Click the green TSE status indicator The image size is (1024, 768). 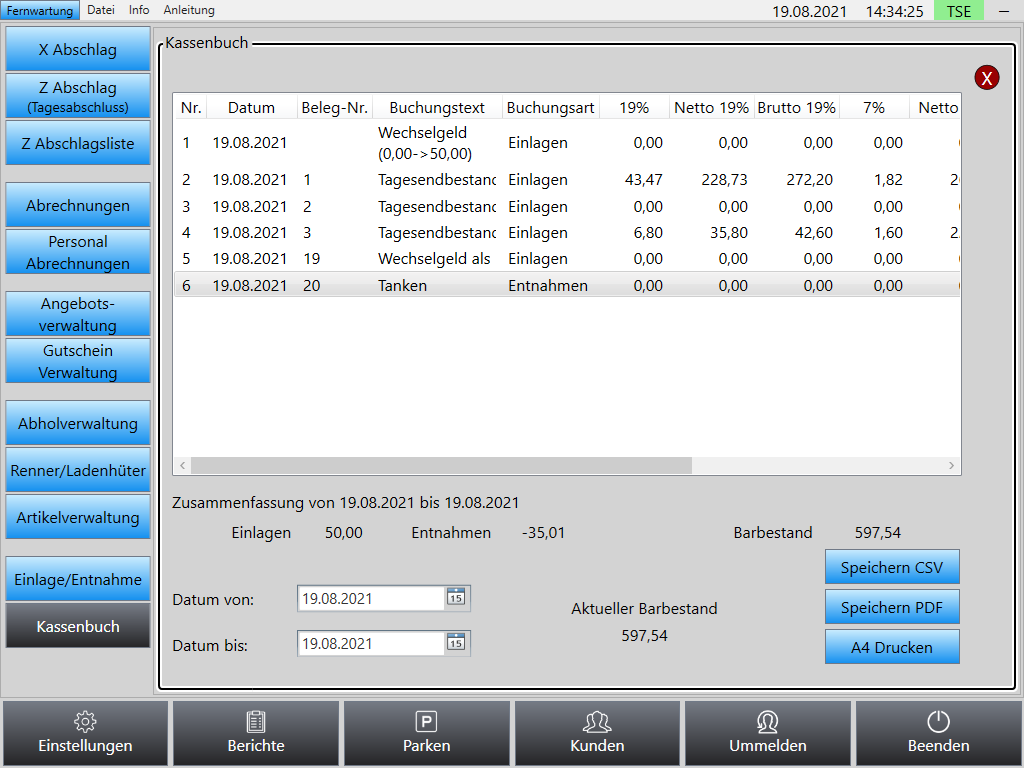[959, 10]
